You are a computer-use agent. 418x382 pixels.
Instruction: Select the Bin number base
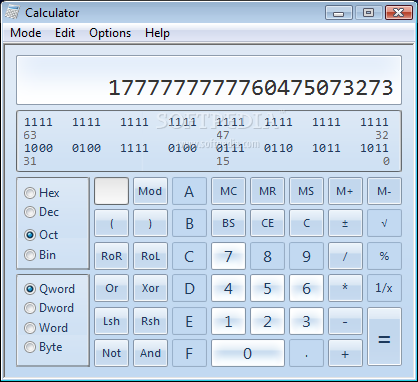[x=40, y=255]
